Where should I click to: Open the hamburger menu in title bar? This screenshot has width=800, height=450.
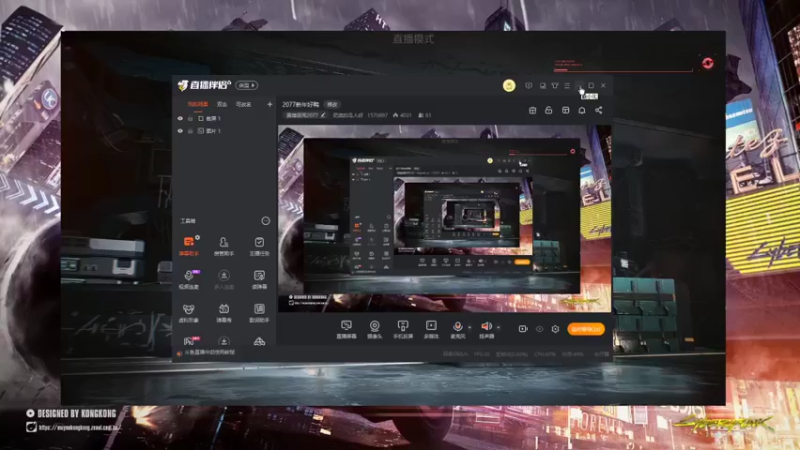point(567,86)
